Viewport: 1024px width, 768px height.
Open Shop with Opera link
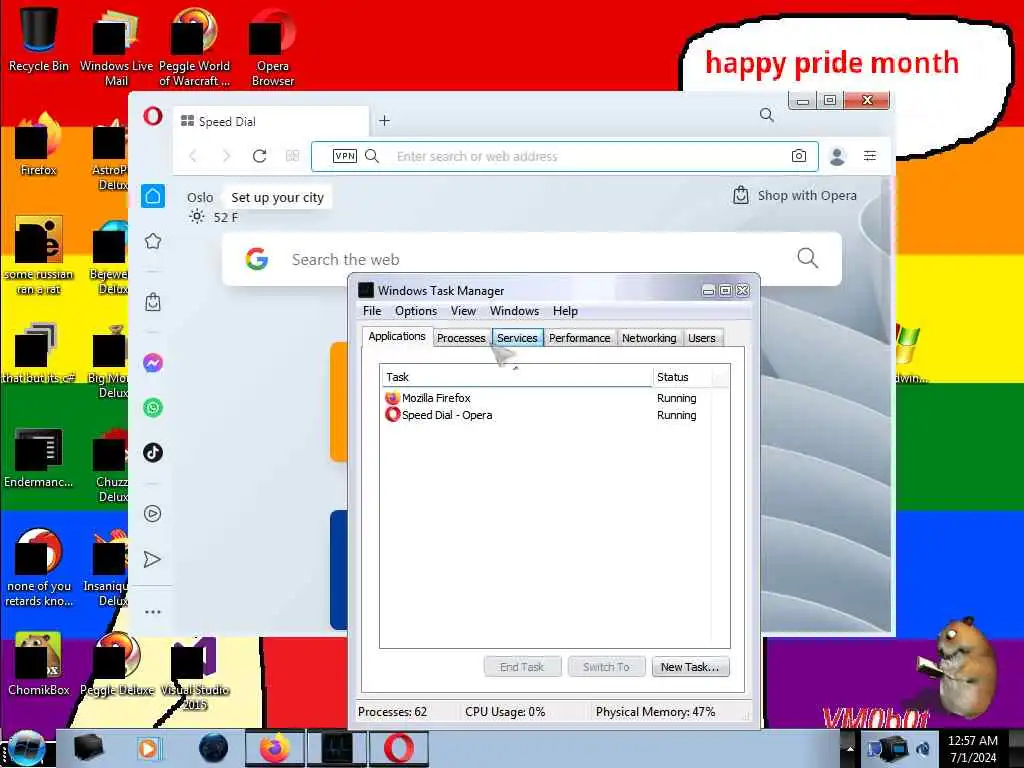pos(795,195)
